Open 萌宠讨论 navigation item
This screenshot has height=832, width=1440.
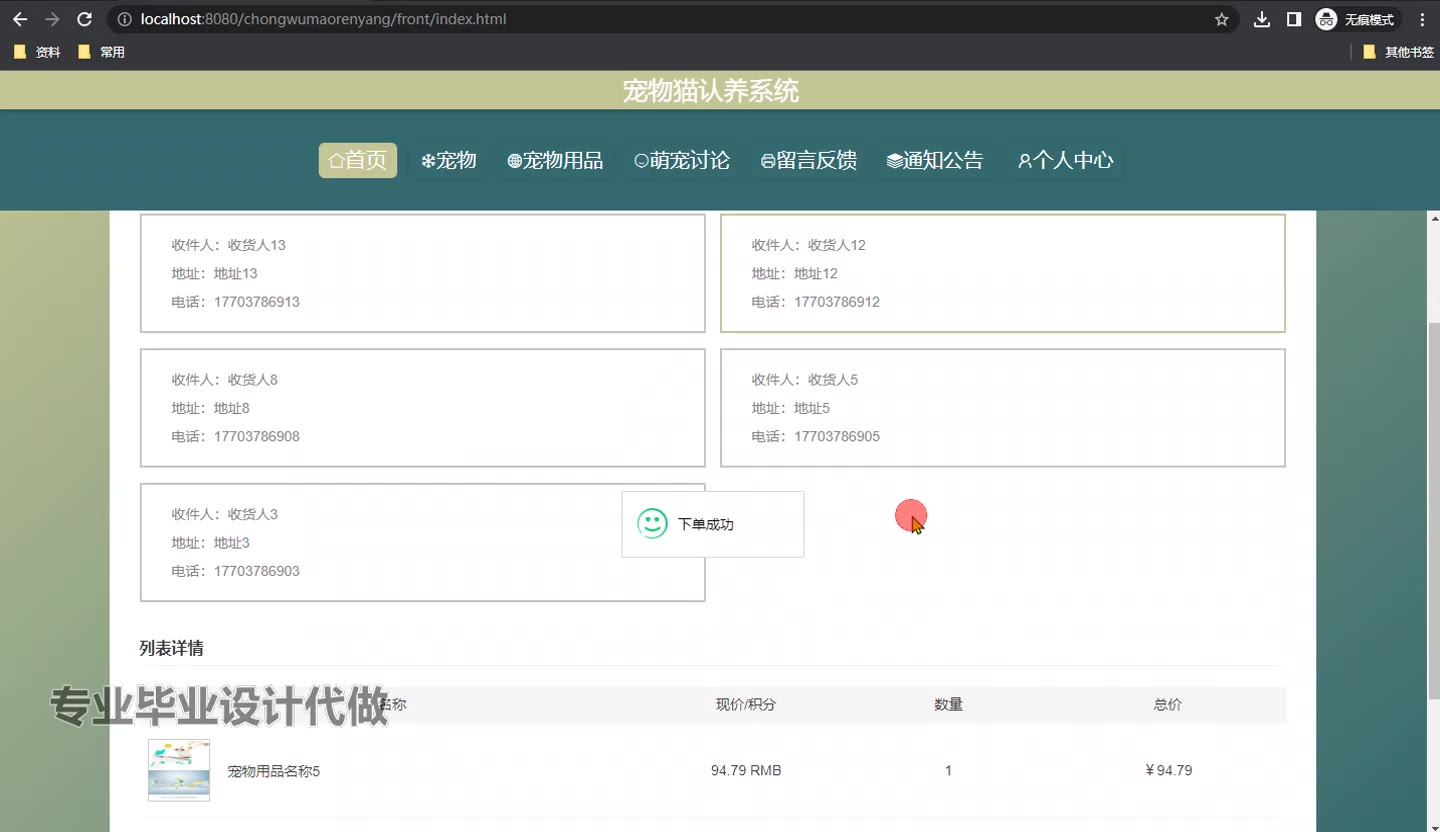[x=682, y=160]
